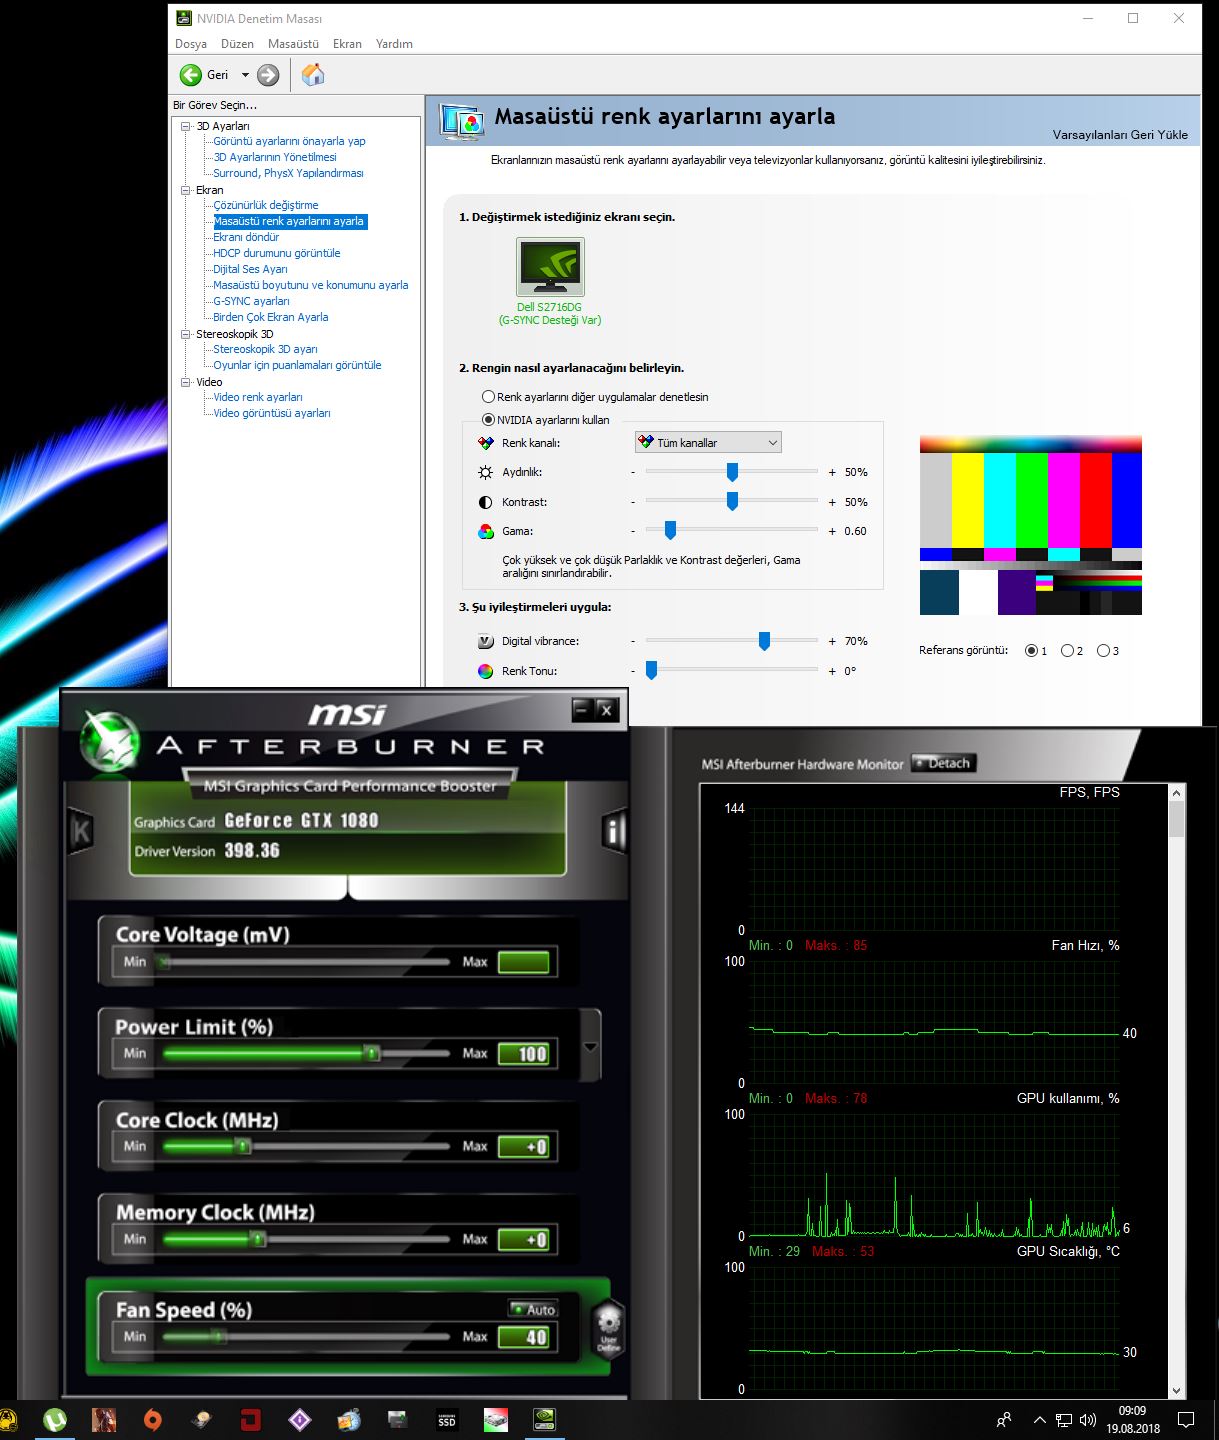Click the forward arrow icon in NVIDIA toolbar
This screenshot has height=1440, width=1219.
268,75
